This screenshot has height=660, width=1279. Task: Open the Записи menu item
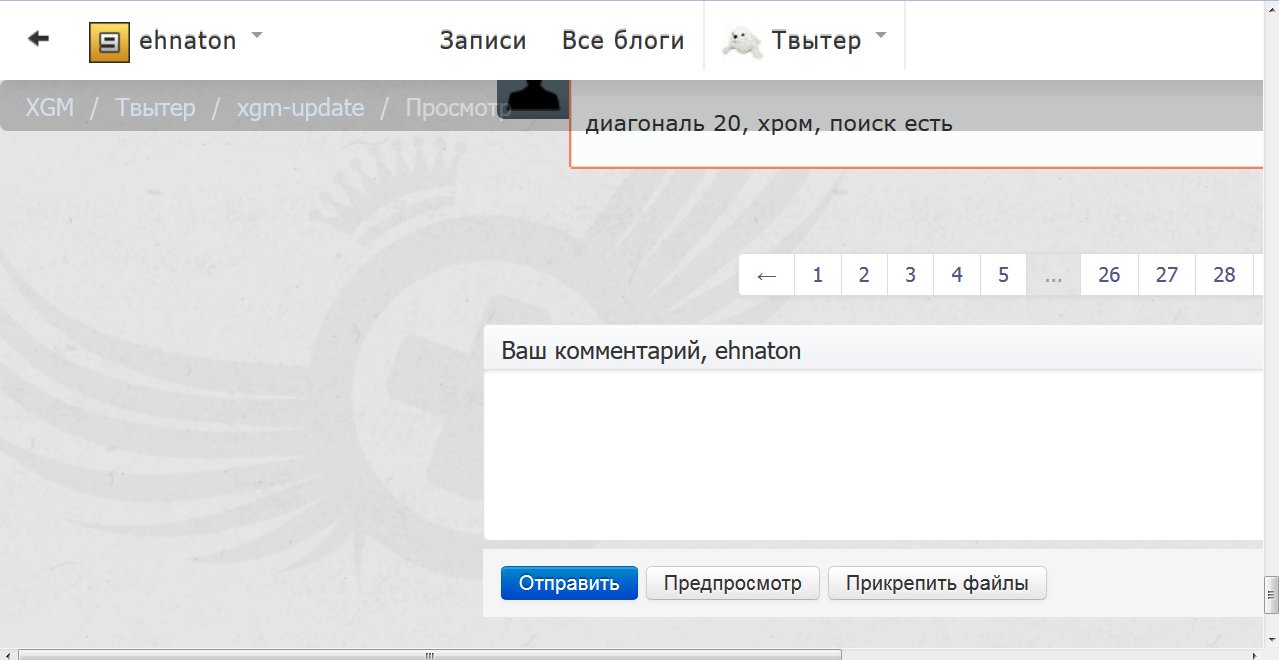483,41
